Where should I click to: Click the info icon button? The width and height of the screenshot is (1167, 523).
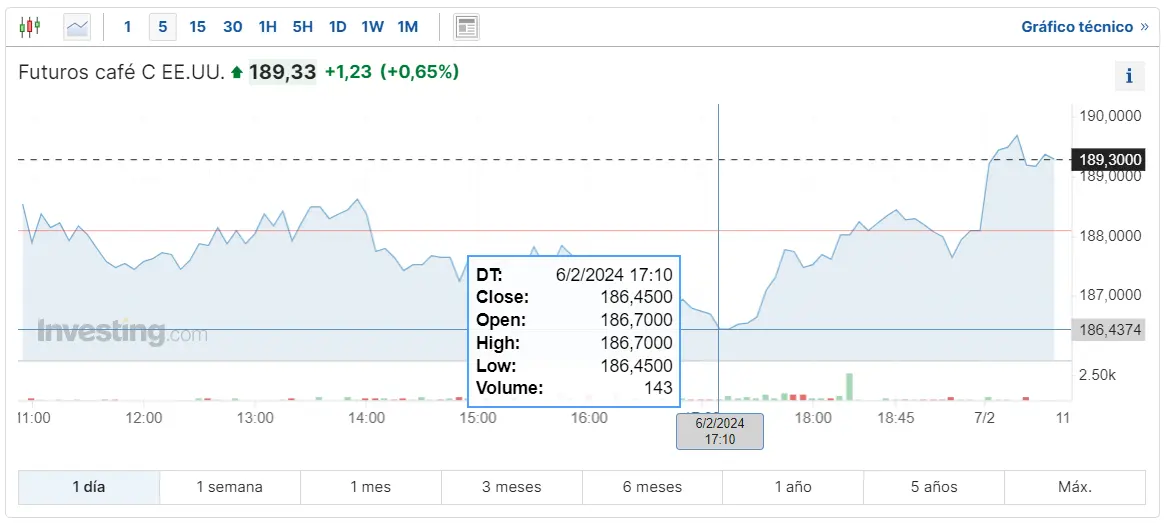click(1129, 75)
